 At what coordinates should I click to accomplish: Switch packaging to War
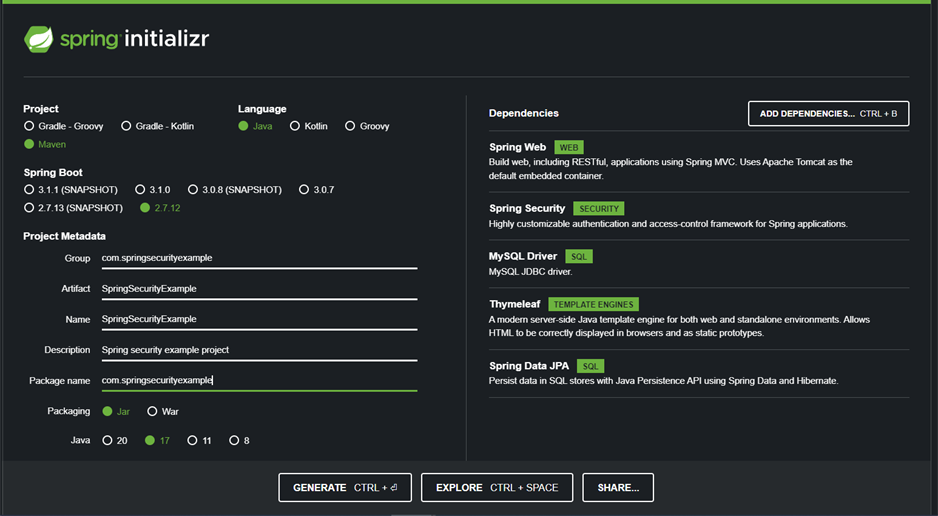tap(152, 411)
